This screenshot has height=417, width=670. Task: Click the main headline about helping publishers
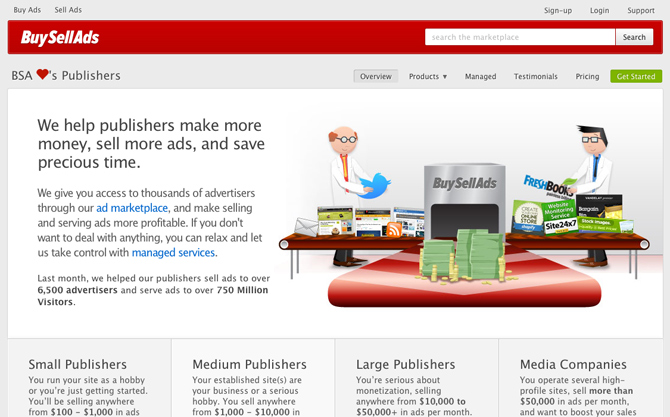[x=151, y=144]
